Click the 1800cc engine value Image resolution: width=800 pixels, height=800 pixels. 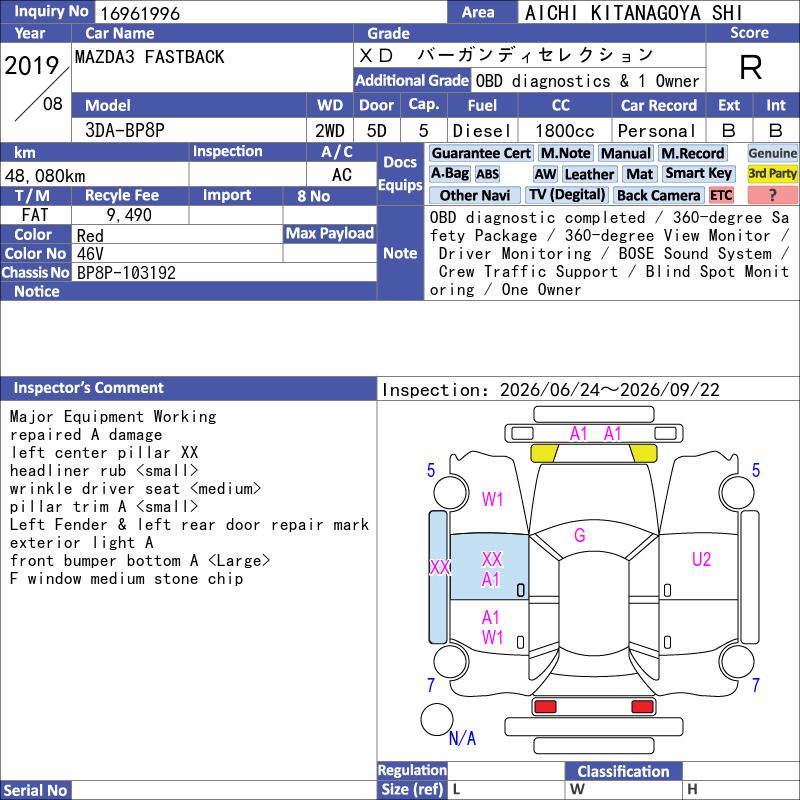coord(565,131)
